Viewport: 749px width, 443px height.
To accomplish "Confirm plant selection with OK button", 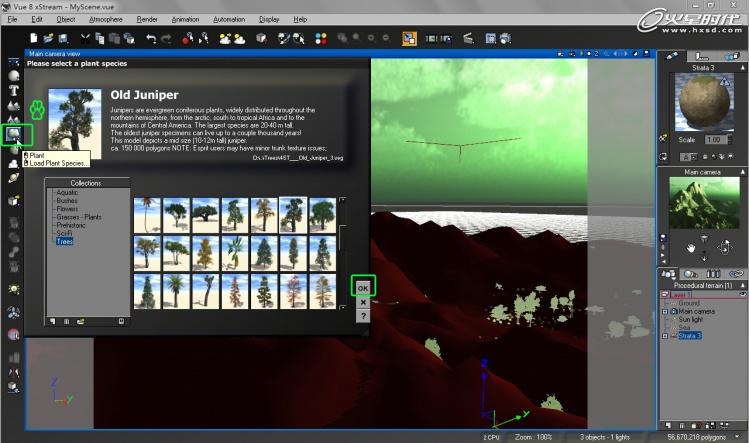I will click(363, 288).
